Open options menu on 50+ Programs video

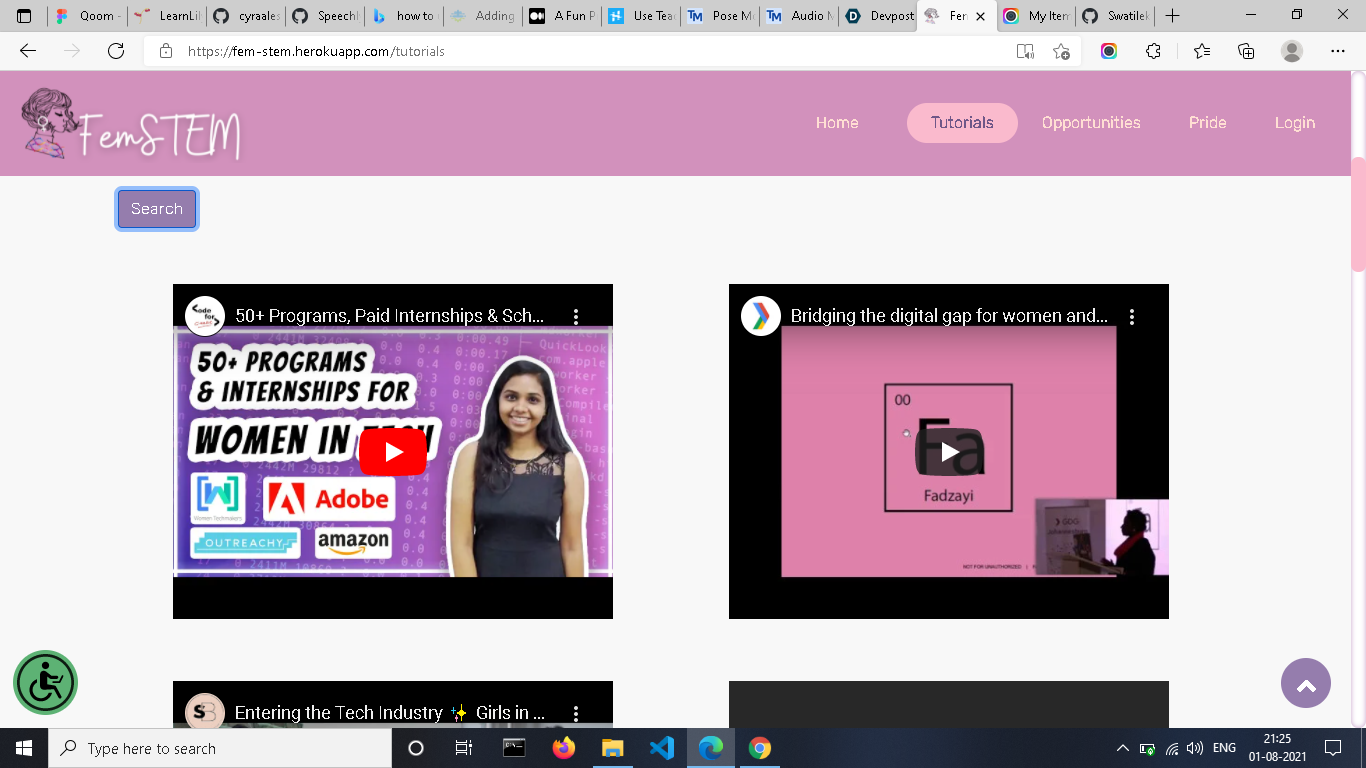pos(576,316)
